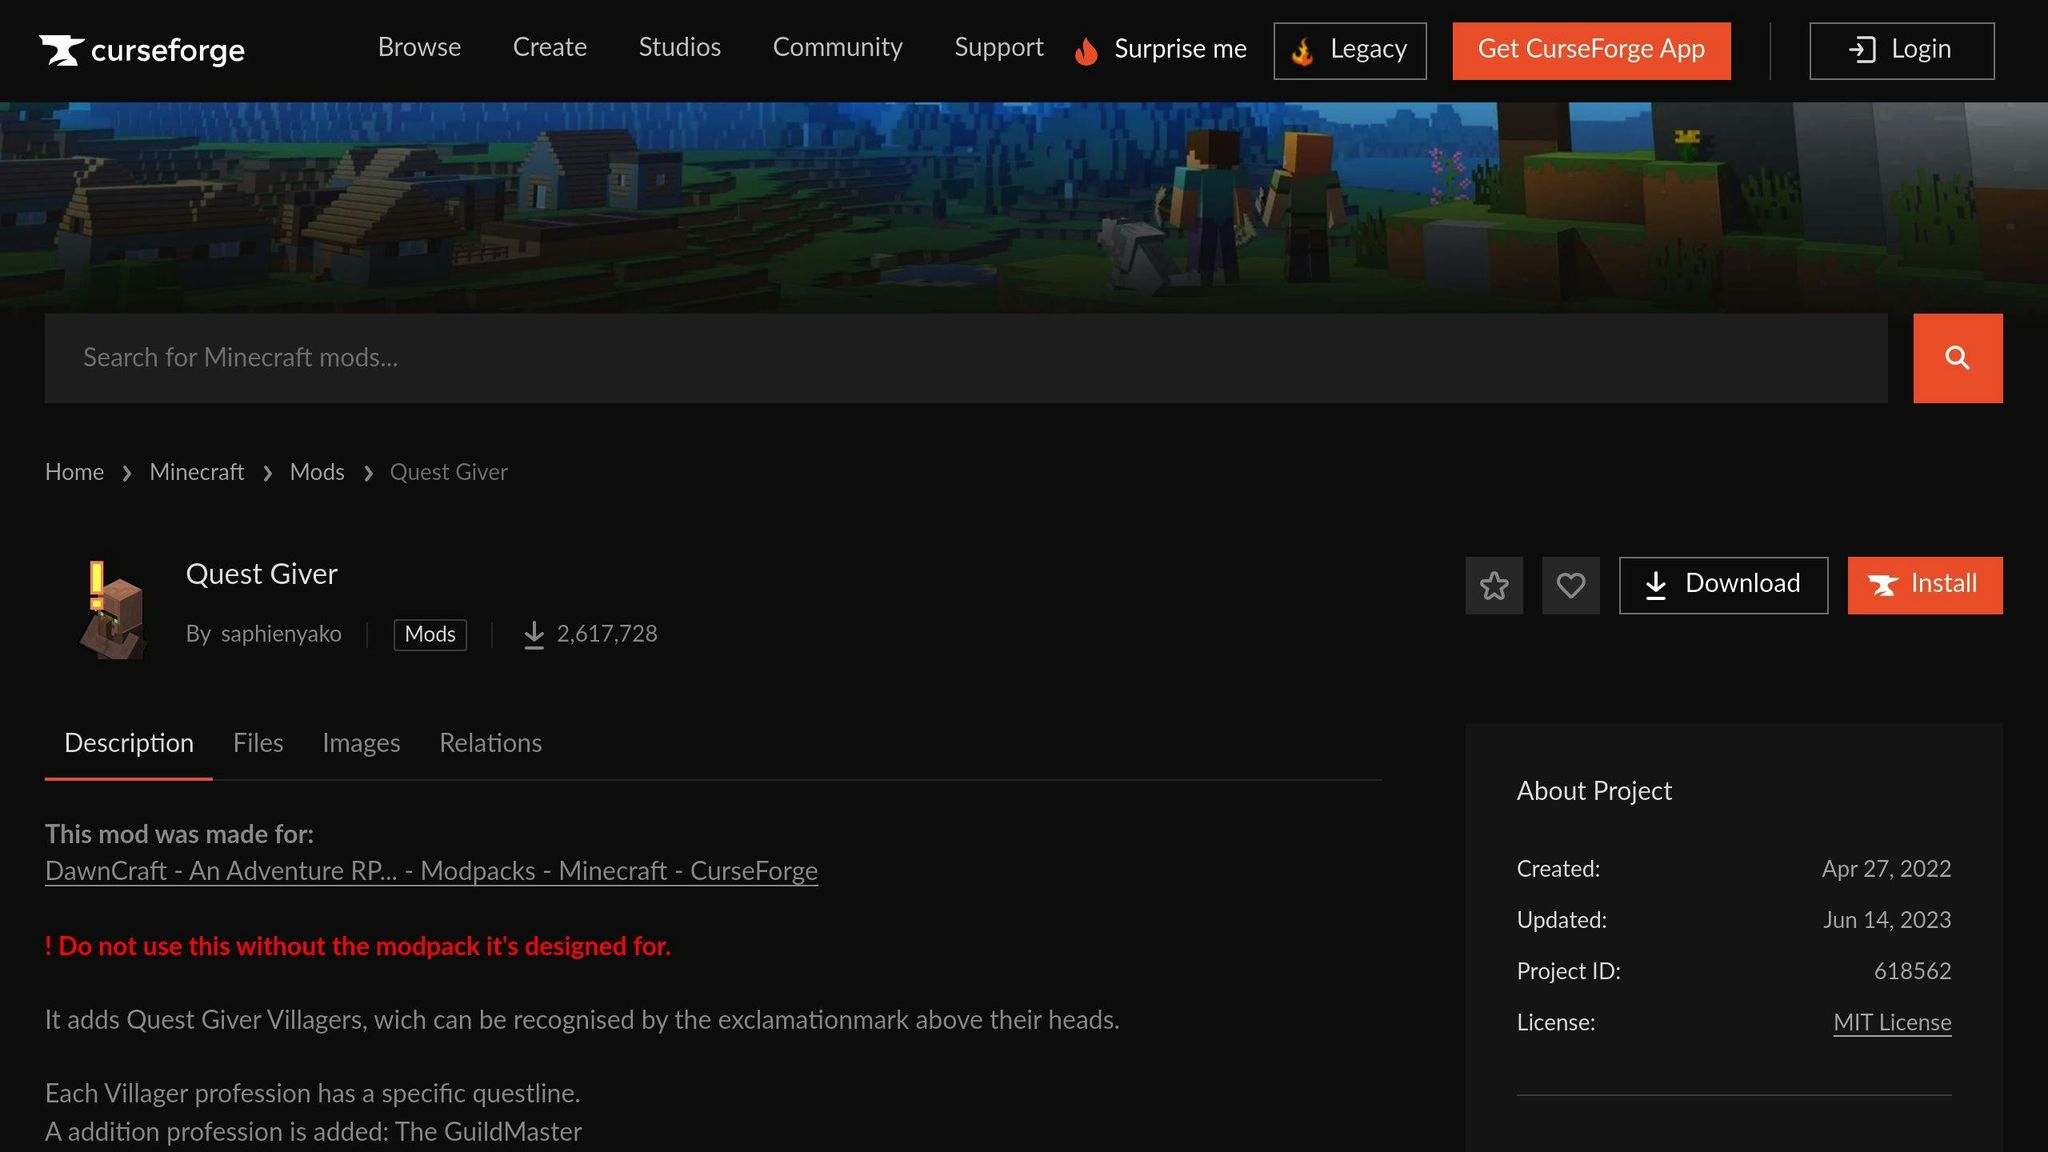Image resolution: width=2048 pixels, height=1152 pixels.
Task: Click the Project ID value 618562
Action: [x=1912, y=972]
